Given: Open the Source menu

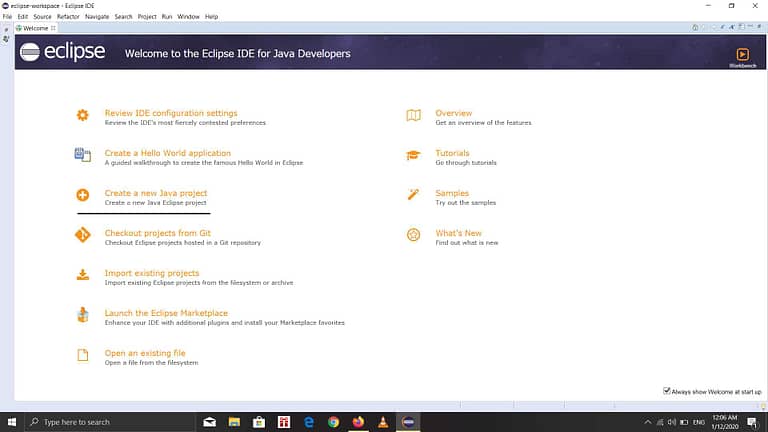Looking at the screenshot, I should point(42,17).
